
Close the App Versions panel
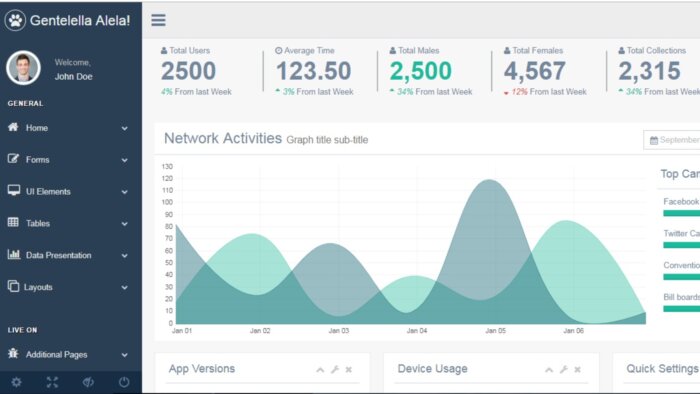[x=349, y=369]
